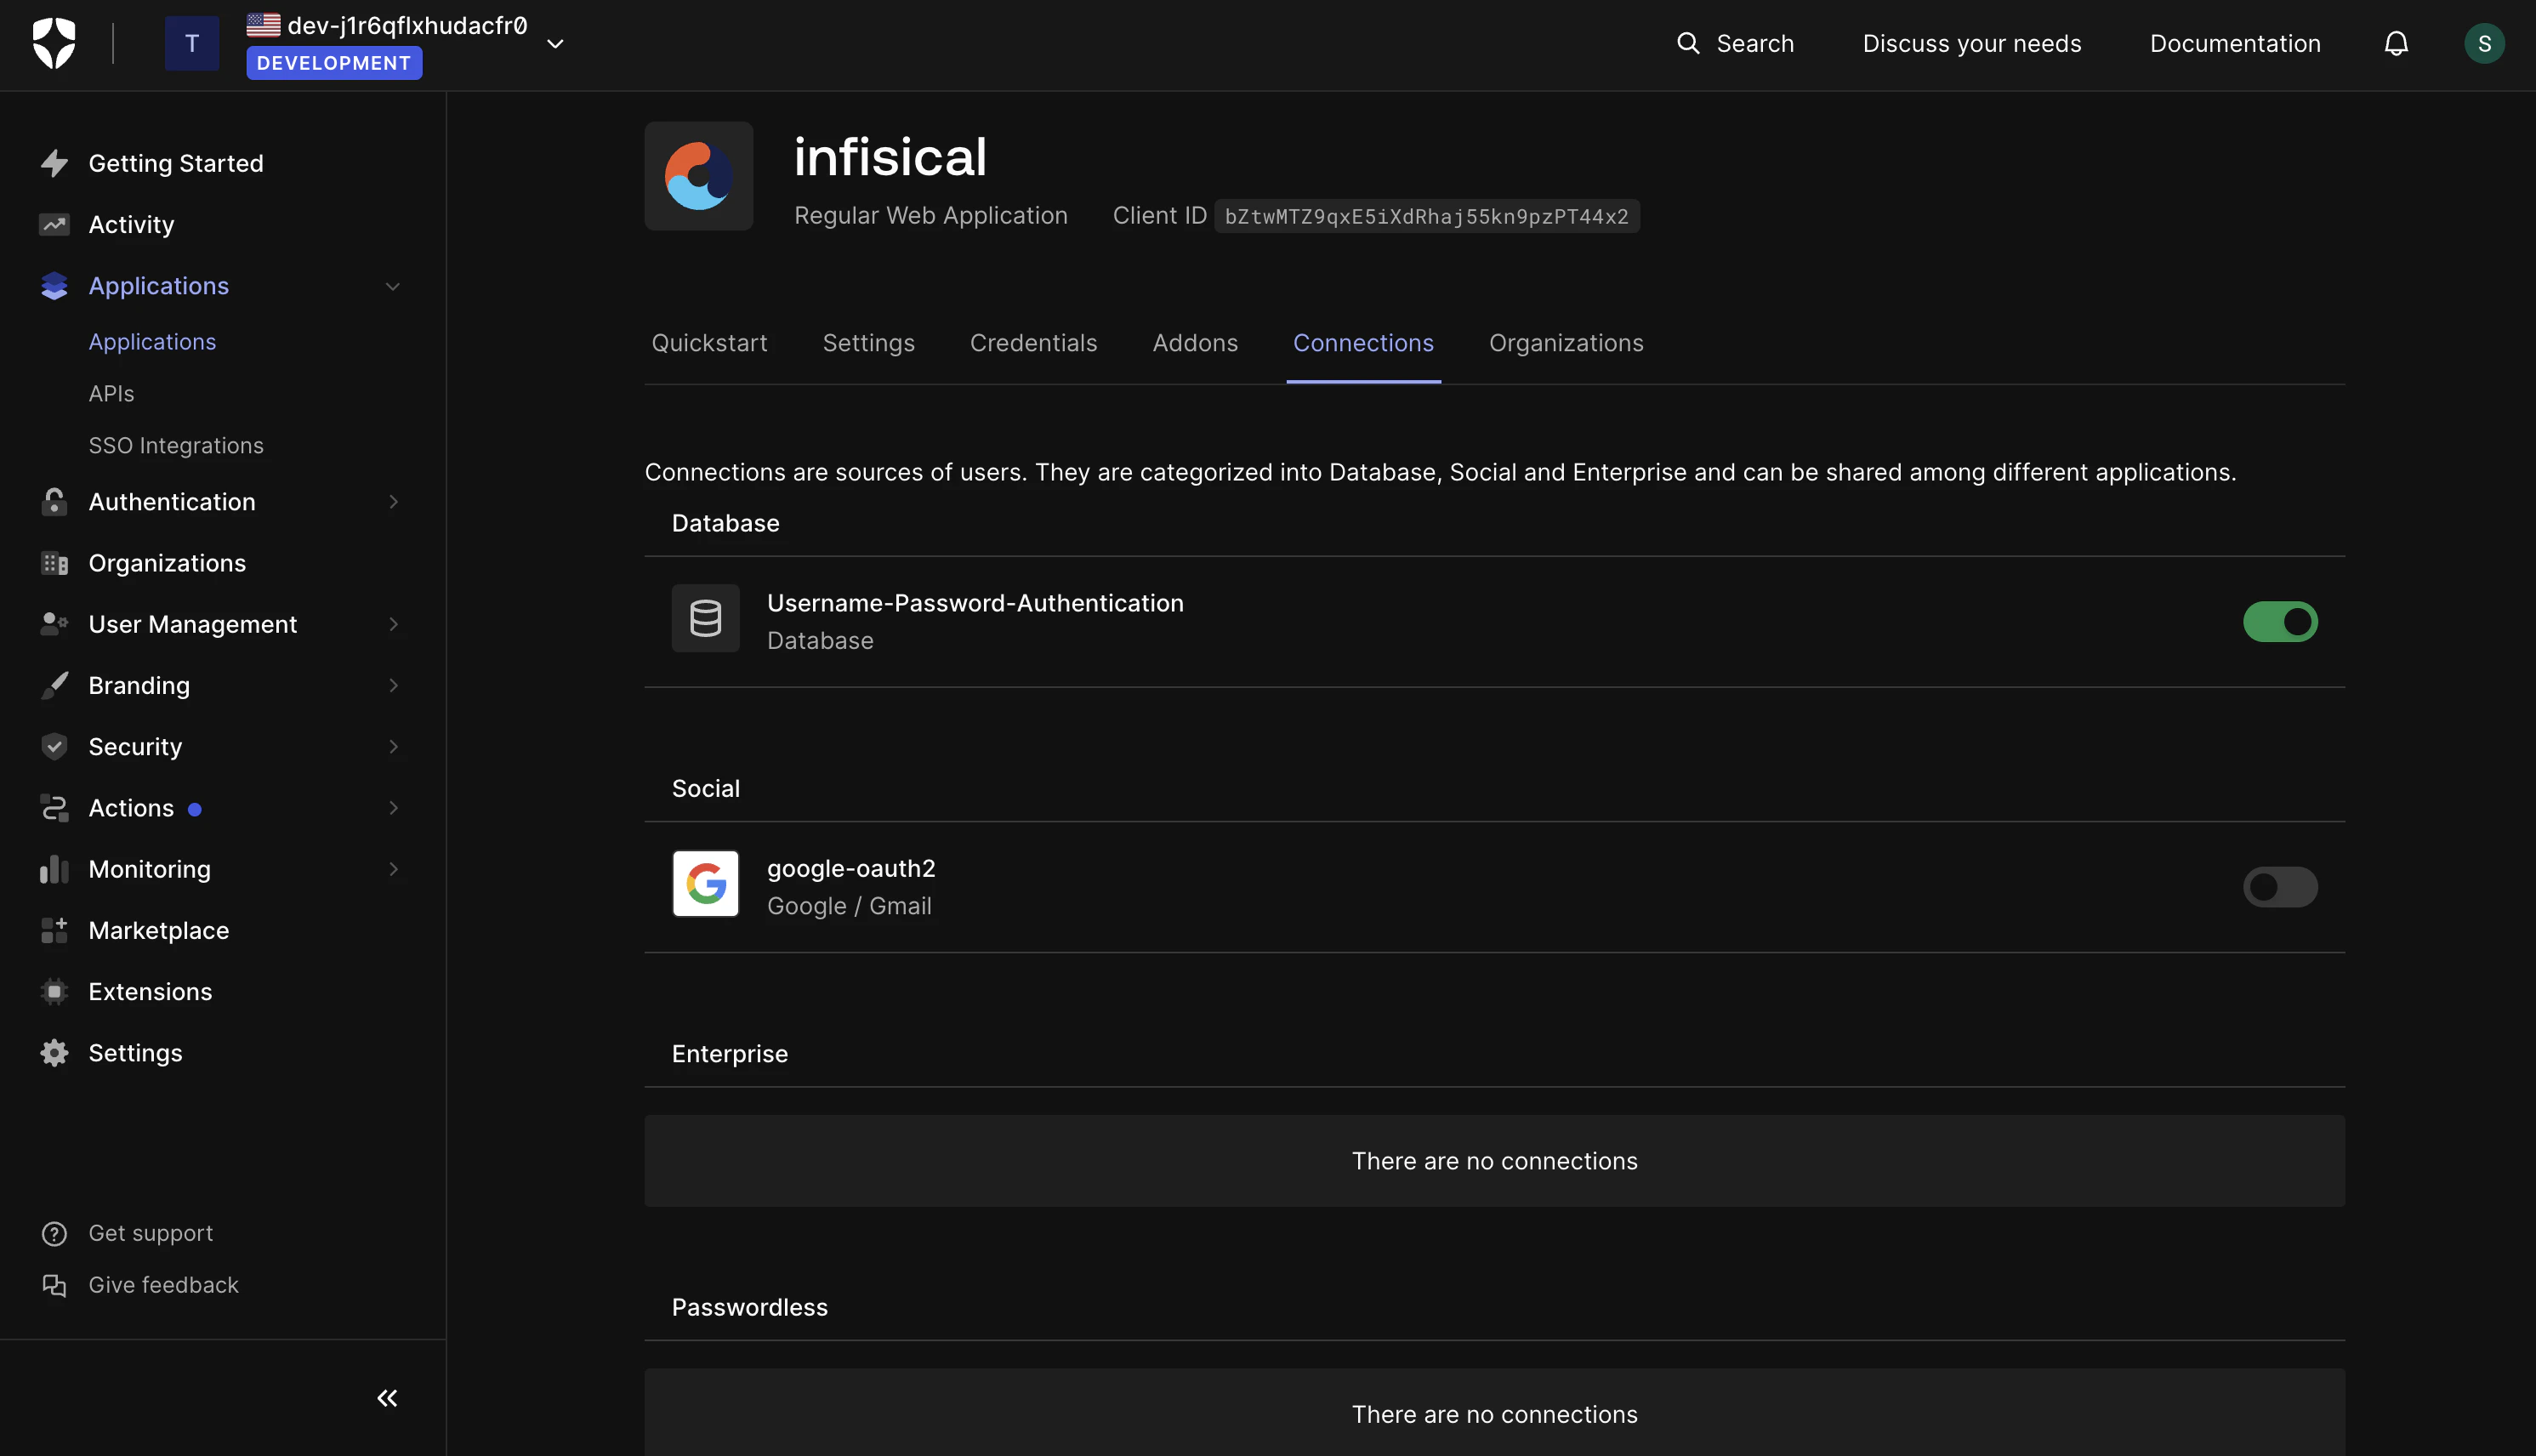
Task: Open the Extensions page
Action: tap(150, 991)
